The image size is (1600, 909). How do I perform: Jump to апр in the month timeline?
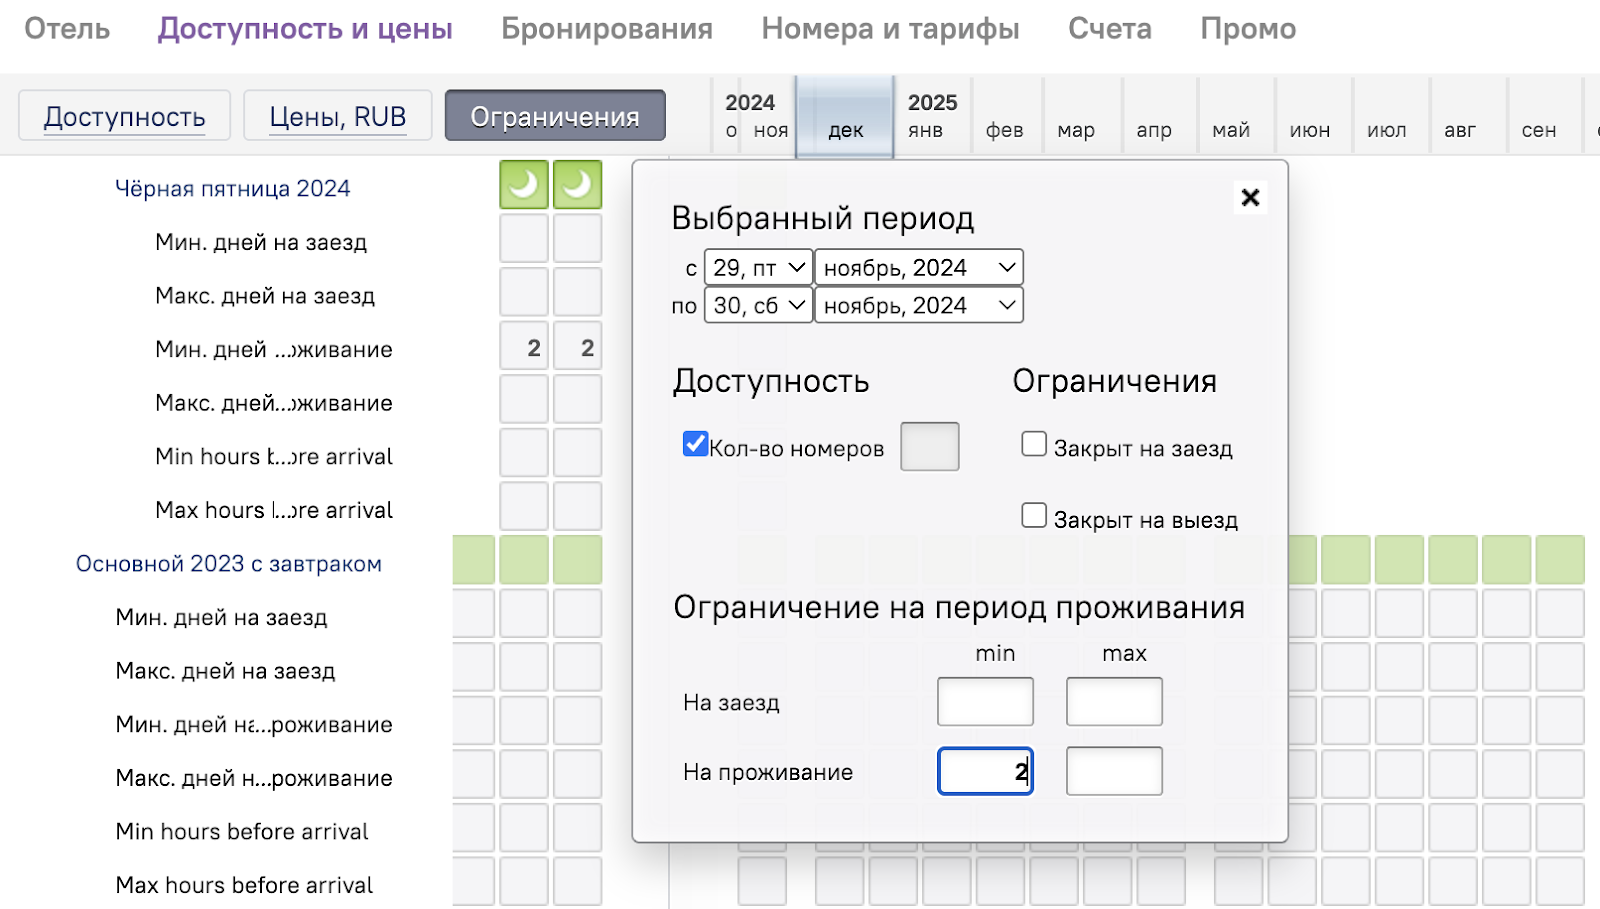(x=1154, y=130)
